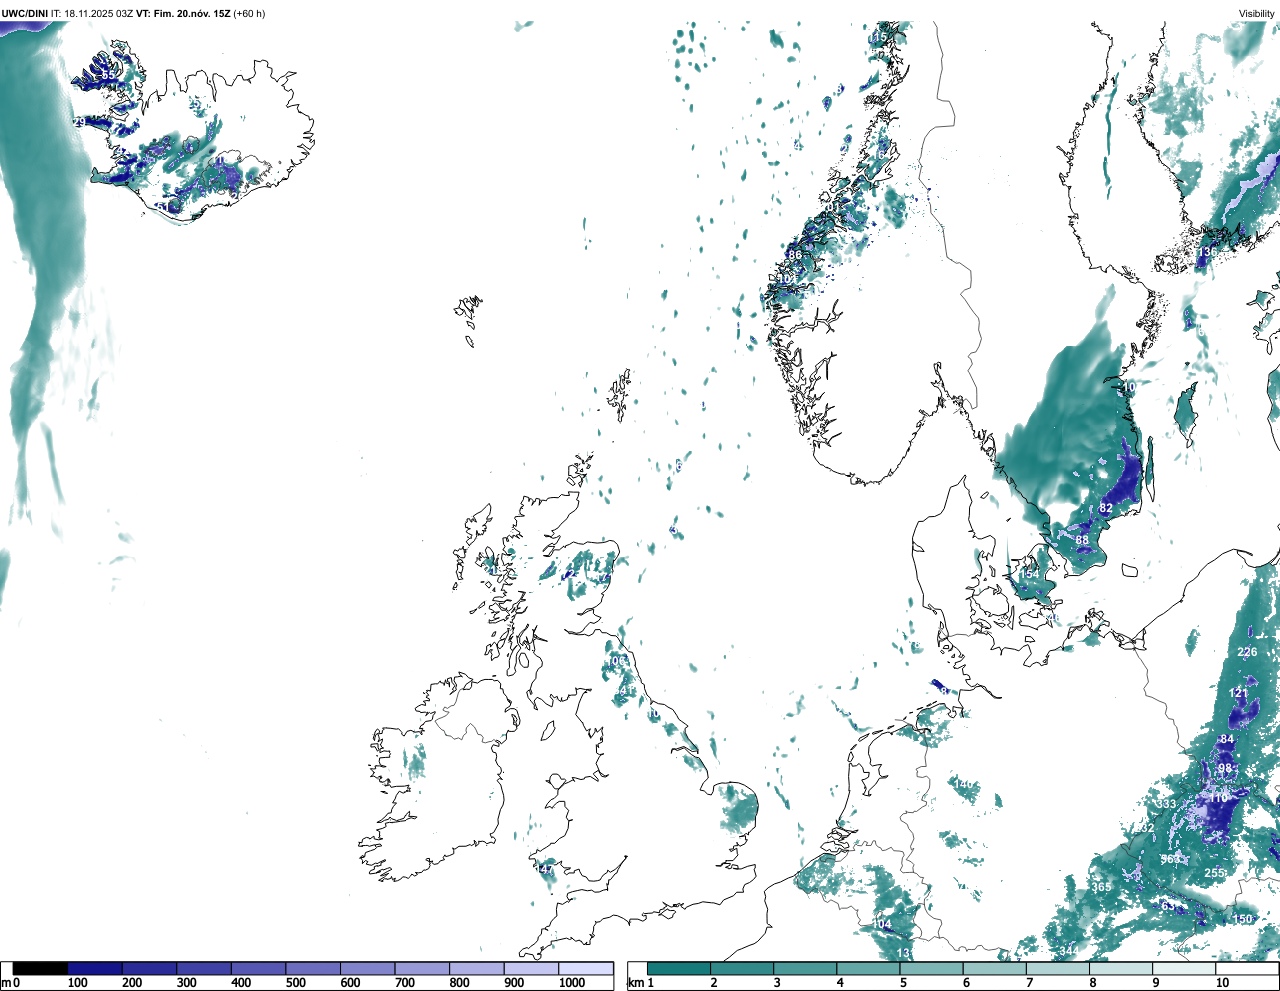
Task: Click the '1000' tick on the metre legend
Action: [x=572, y=983]
